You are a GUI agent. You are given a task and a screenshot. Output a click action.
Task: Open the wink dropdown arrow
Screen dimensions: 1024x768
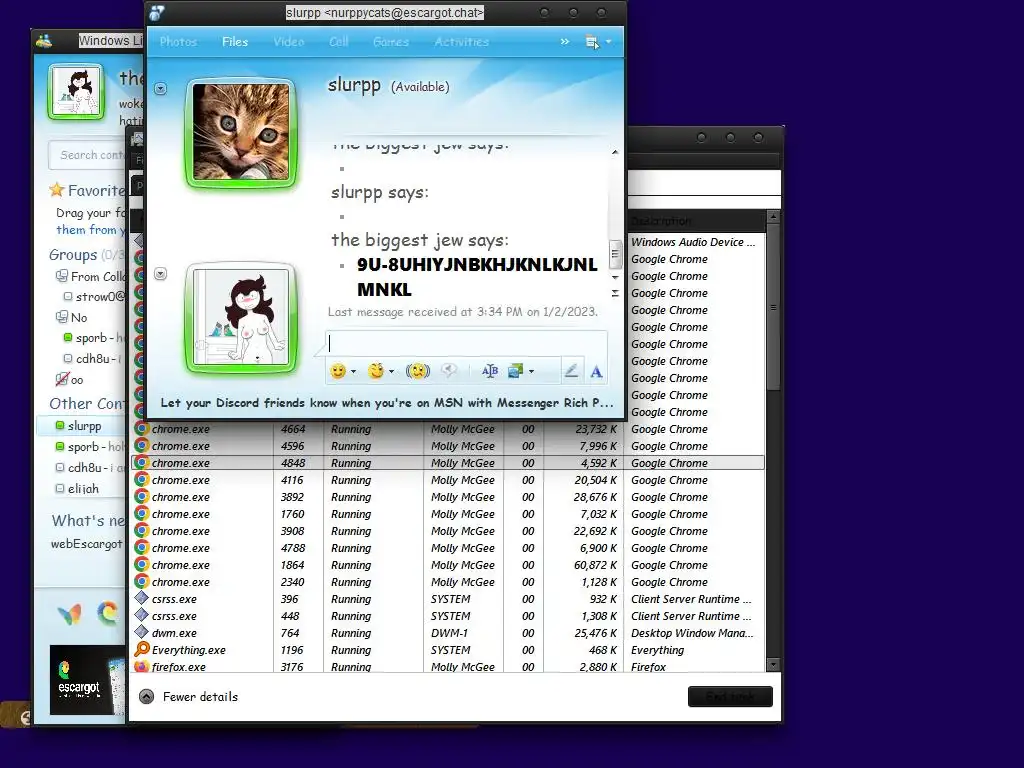pos(391,372)
